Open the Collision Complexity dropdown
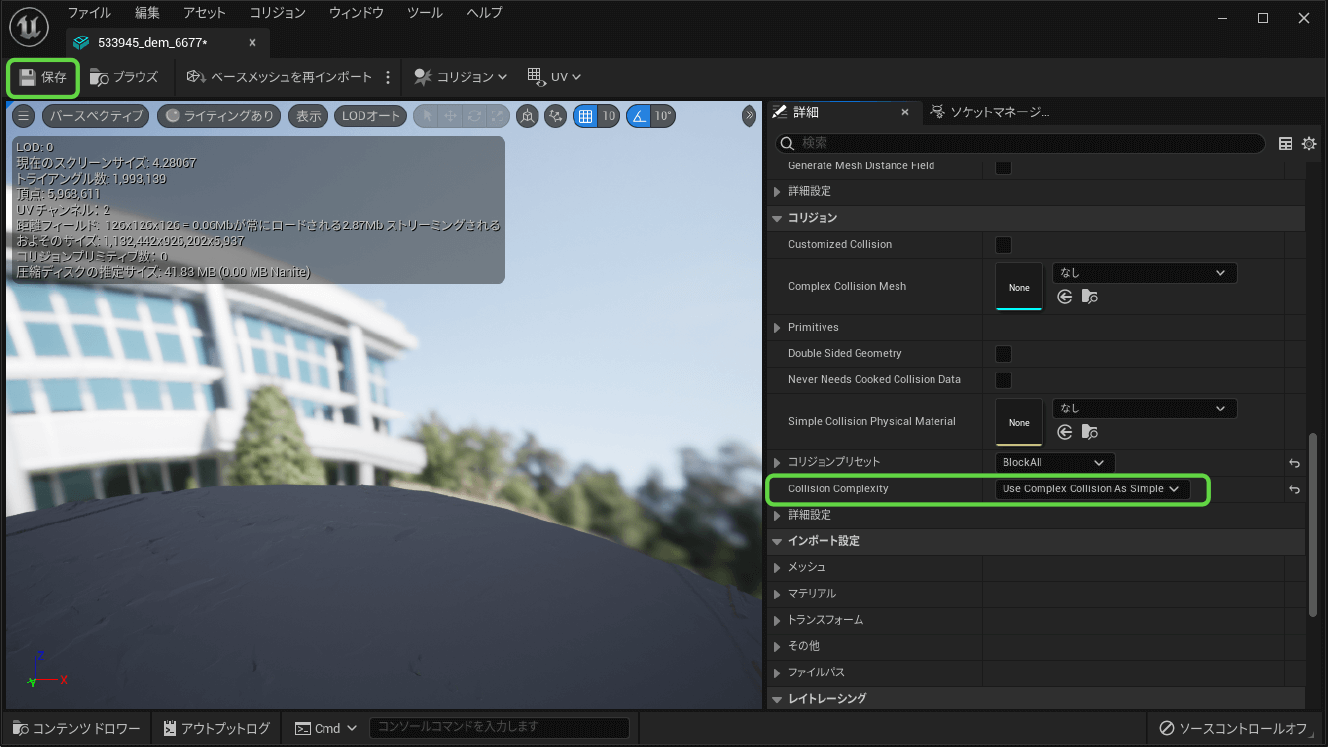The height and width of the screenshot is (747, 1328). [x=1092, y=489]
